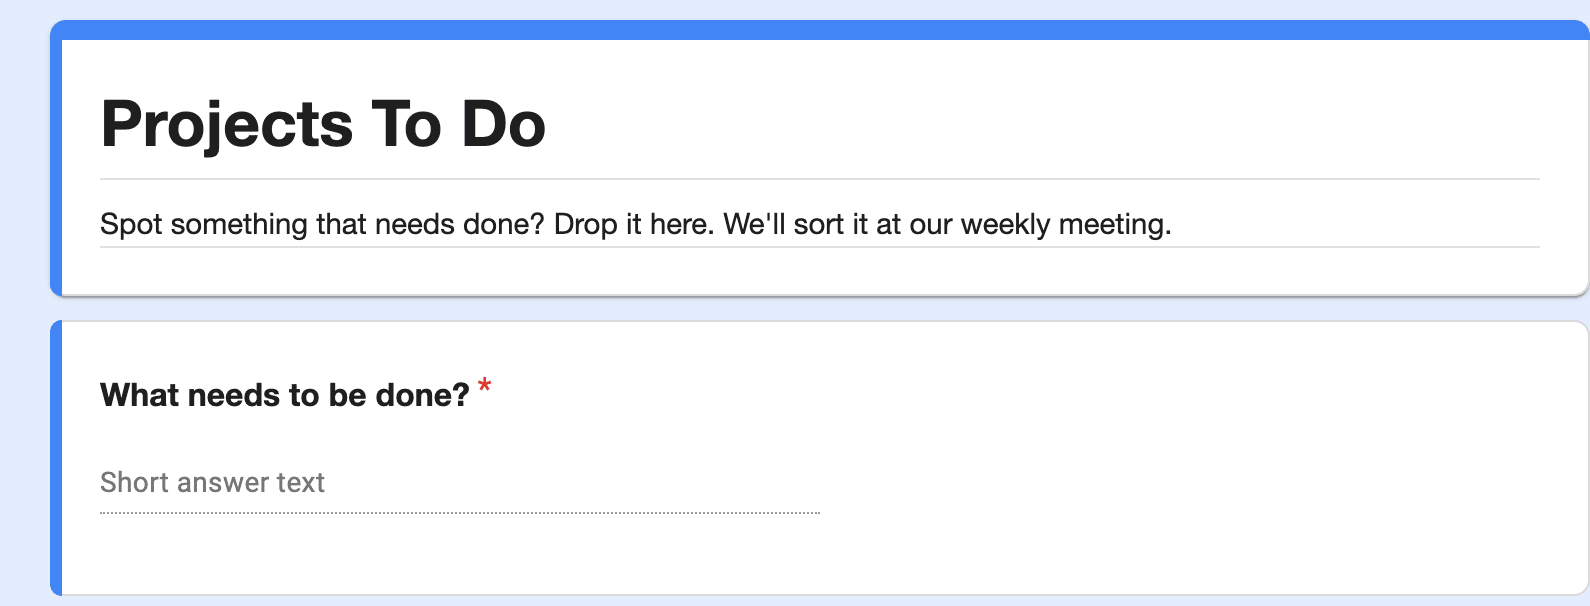Click the red required asterisk
This screenshot has height=606, width=1590.
click(x=485, y=385)
